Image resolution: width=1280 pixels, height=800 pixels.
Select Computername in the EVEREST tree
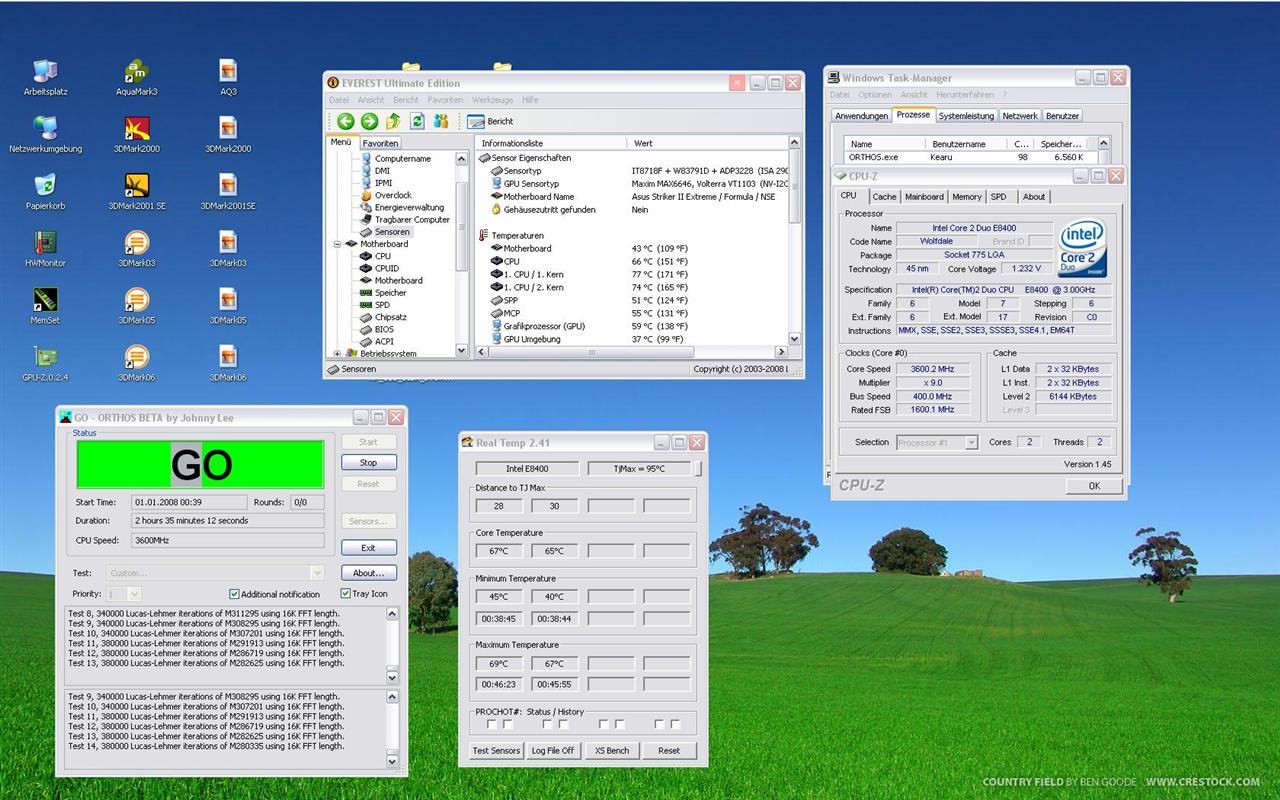pyautogui.click(x=402, y=158)
